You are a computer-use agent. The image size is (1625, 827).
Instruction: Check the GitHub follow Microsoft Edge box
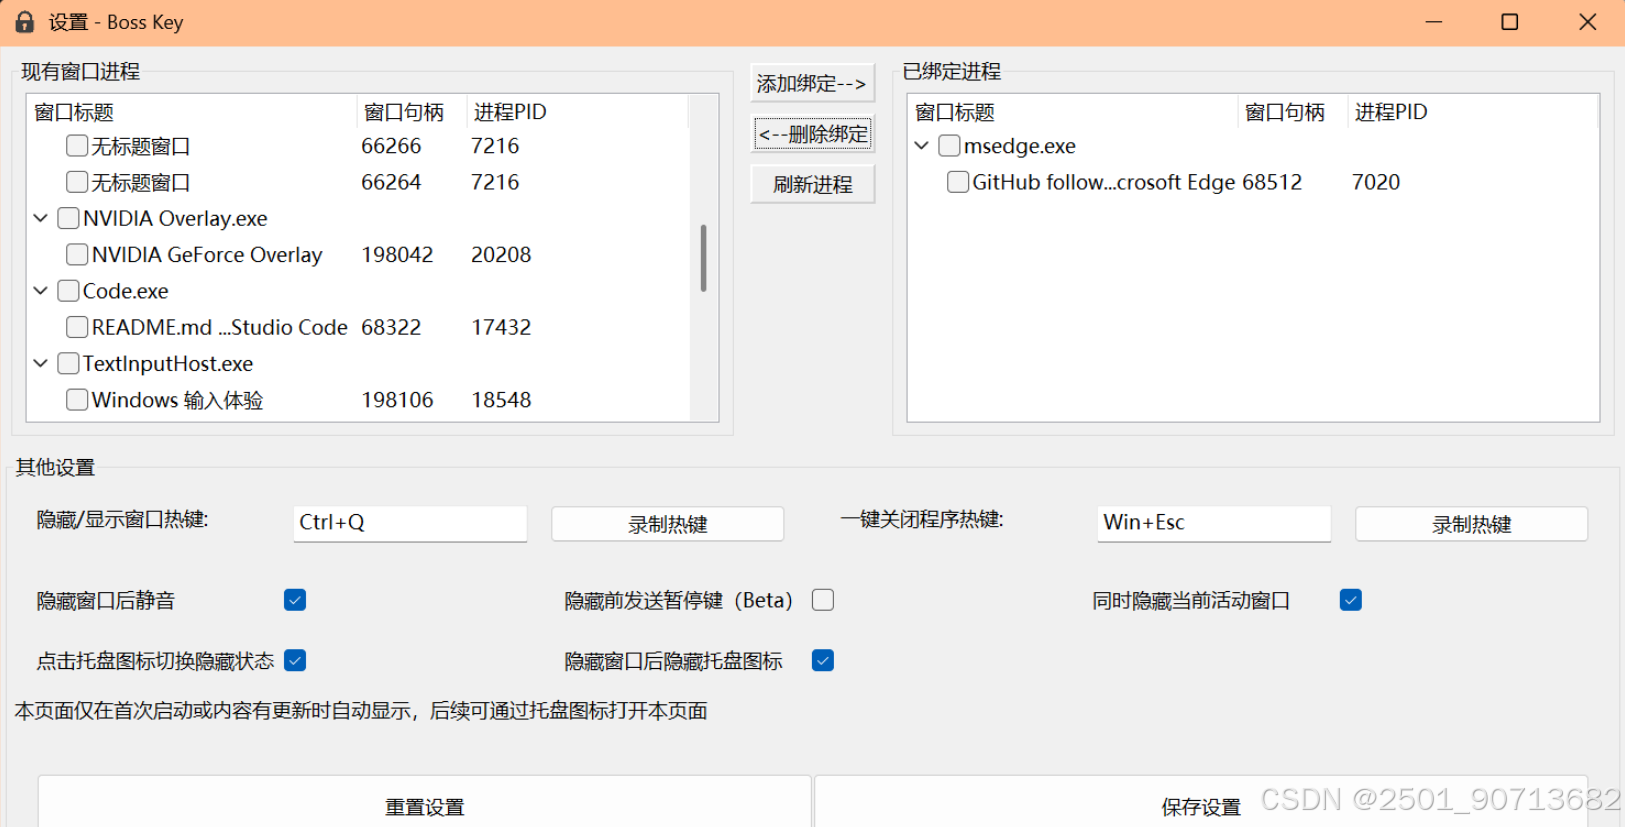click(x=958, y=182)
